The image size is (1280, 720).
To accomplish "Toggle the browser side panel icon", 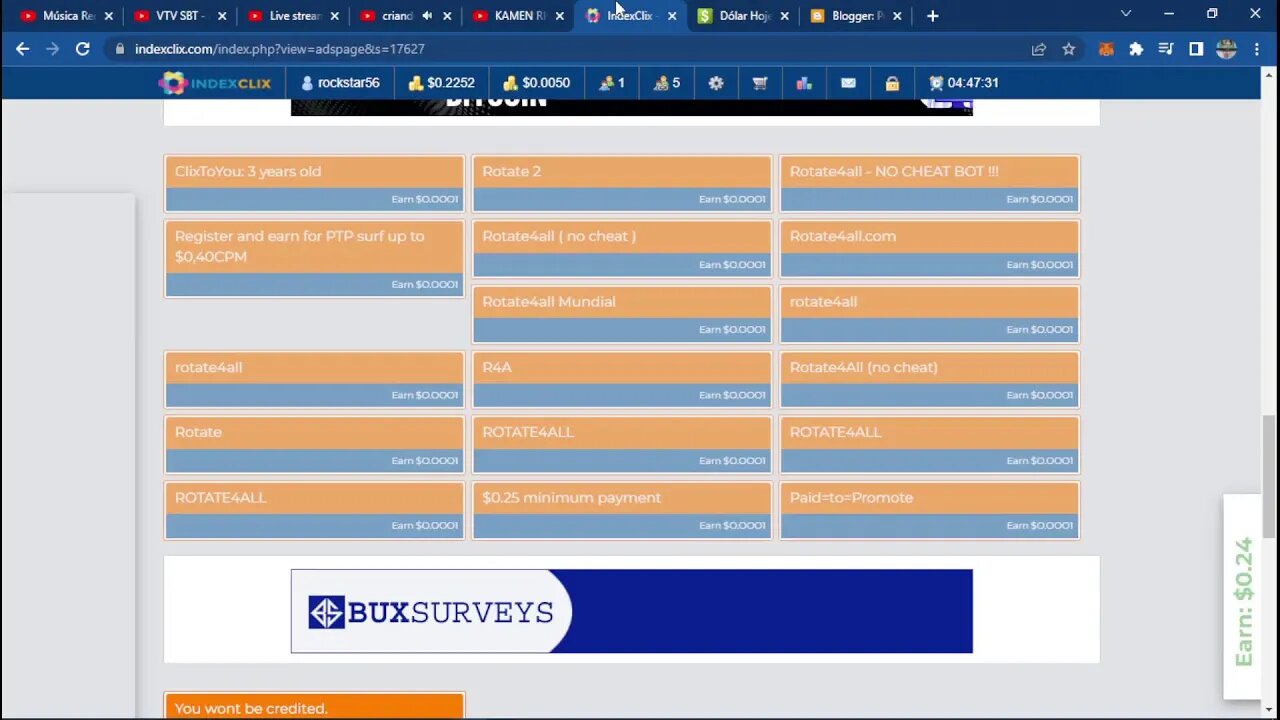I will point(1196,49).
